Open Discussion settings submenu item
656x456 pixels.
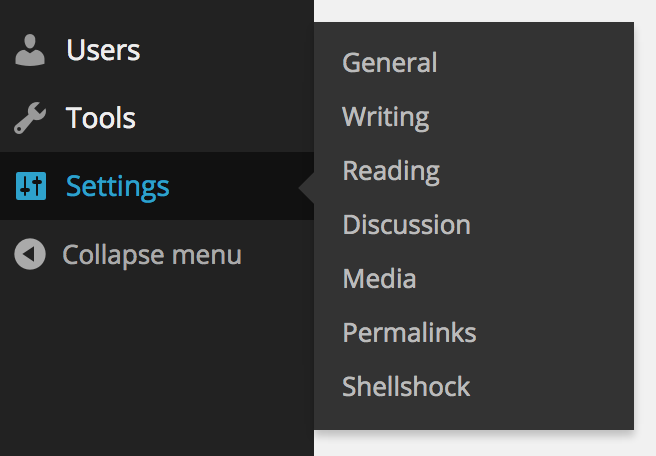pos(406,225)
